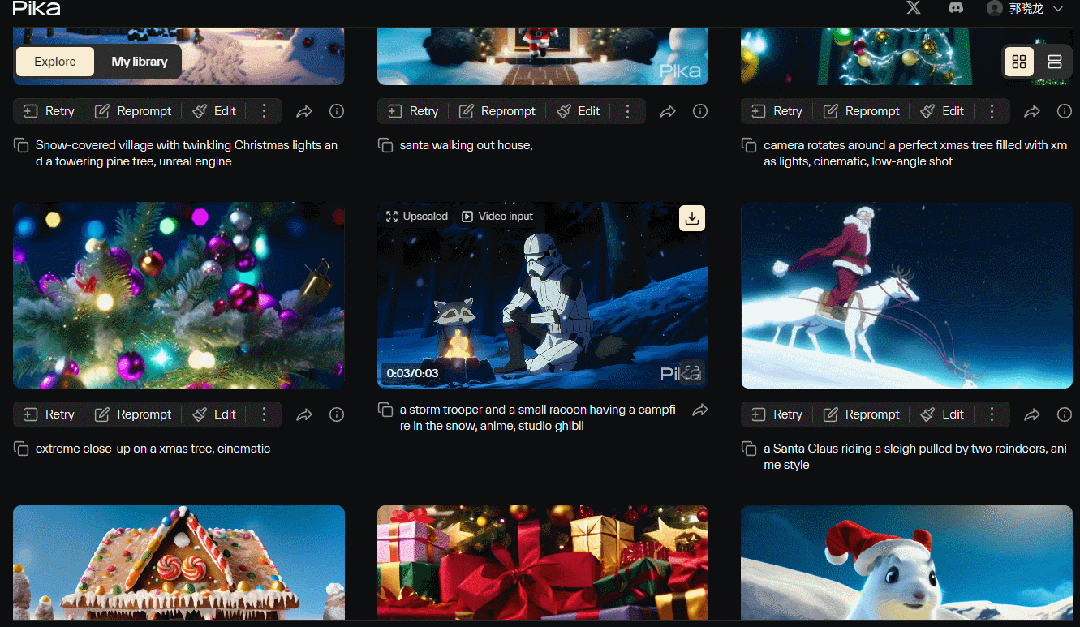Show info for snow-covered village video
The height and width of the screenshot is (627, 1080).
(x=336, y=111)
